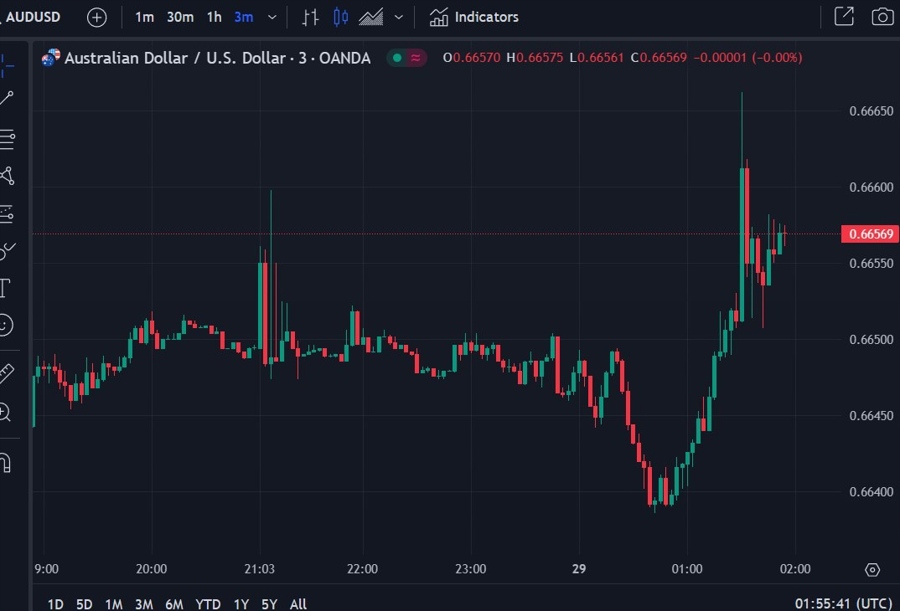Click the 0.66400 price axis label
Image resolution: width=900 pixels, height=611 pixels.
pyautogui.click(x=871, y=492)
